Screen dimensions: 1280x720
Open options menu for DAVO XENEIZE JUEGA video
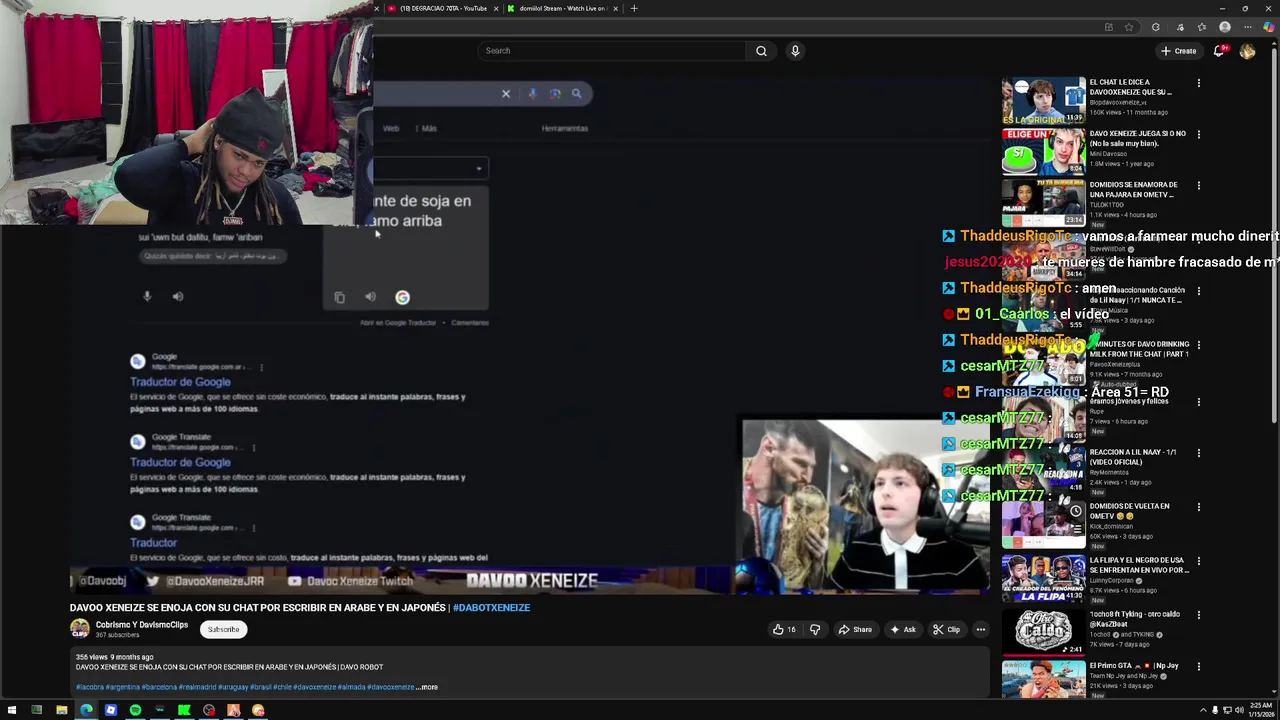[x=1199, y=134]
